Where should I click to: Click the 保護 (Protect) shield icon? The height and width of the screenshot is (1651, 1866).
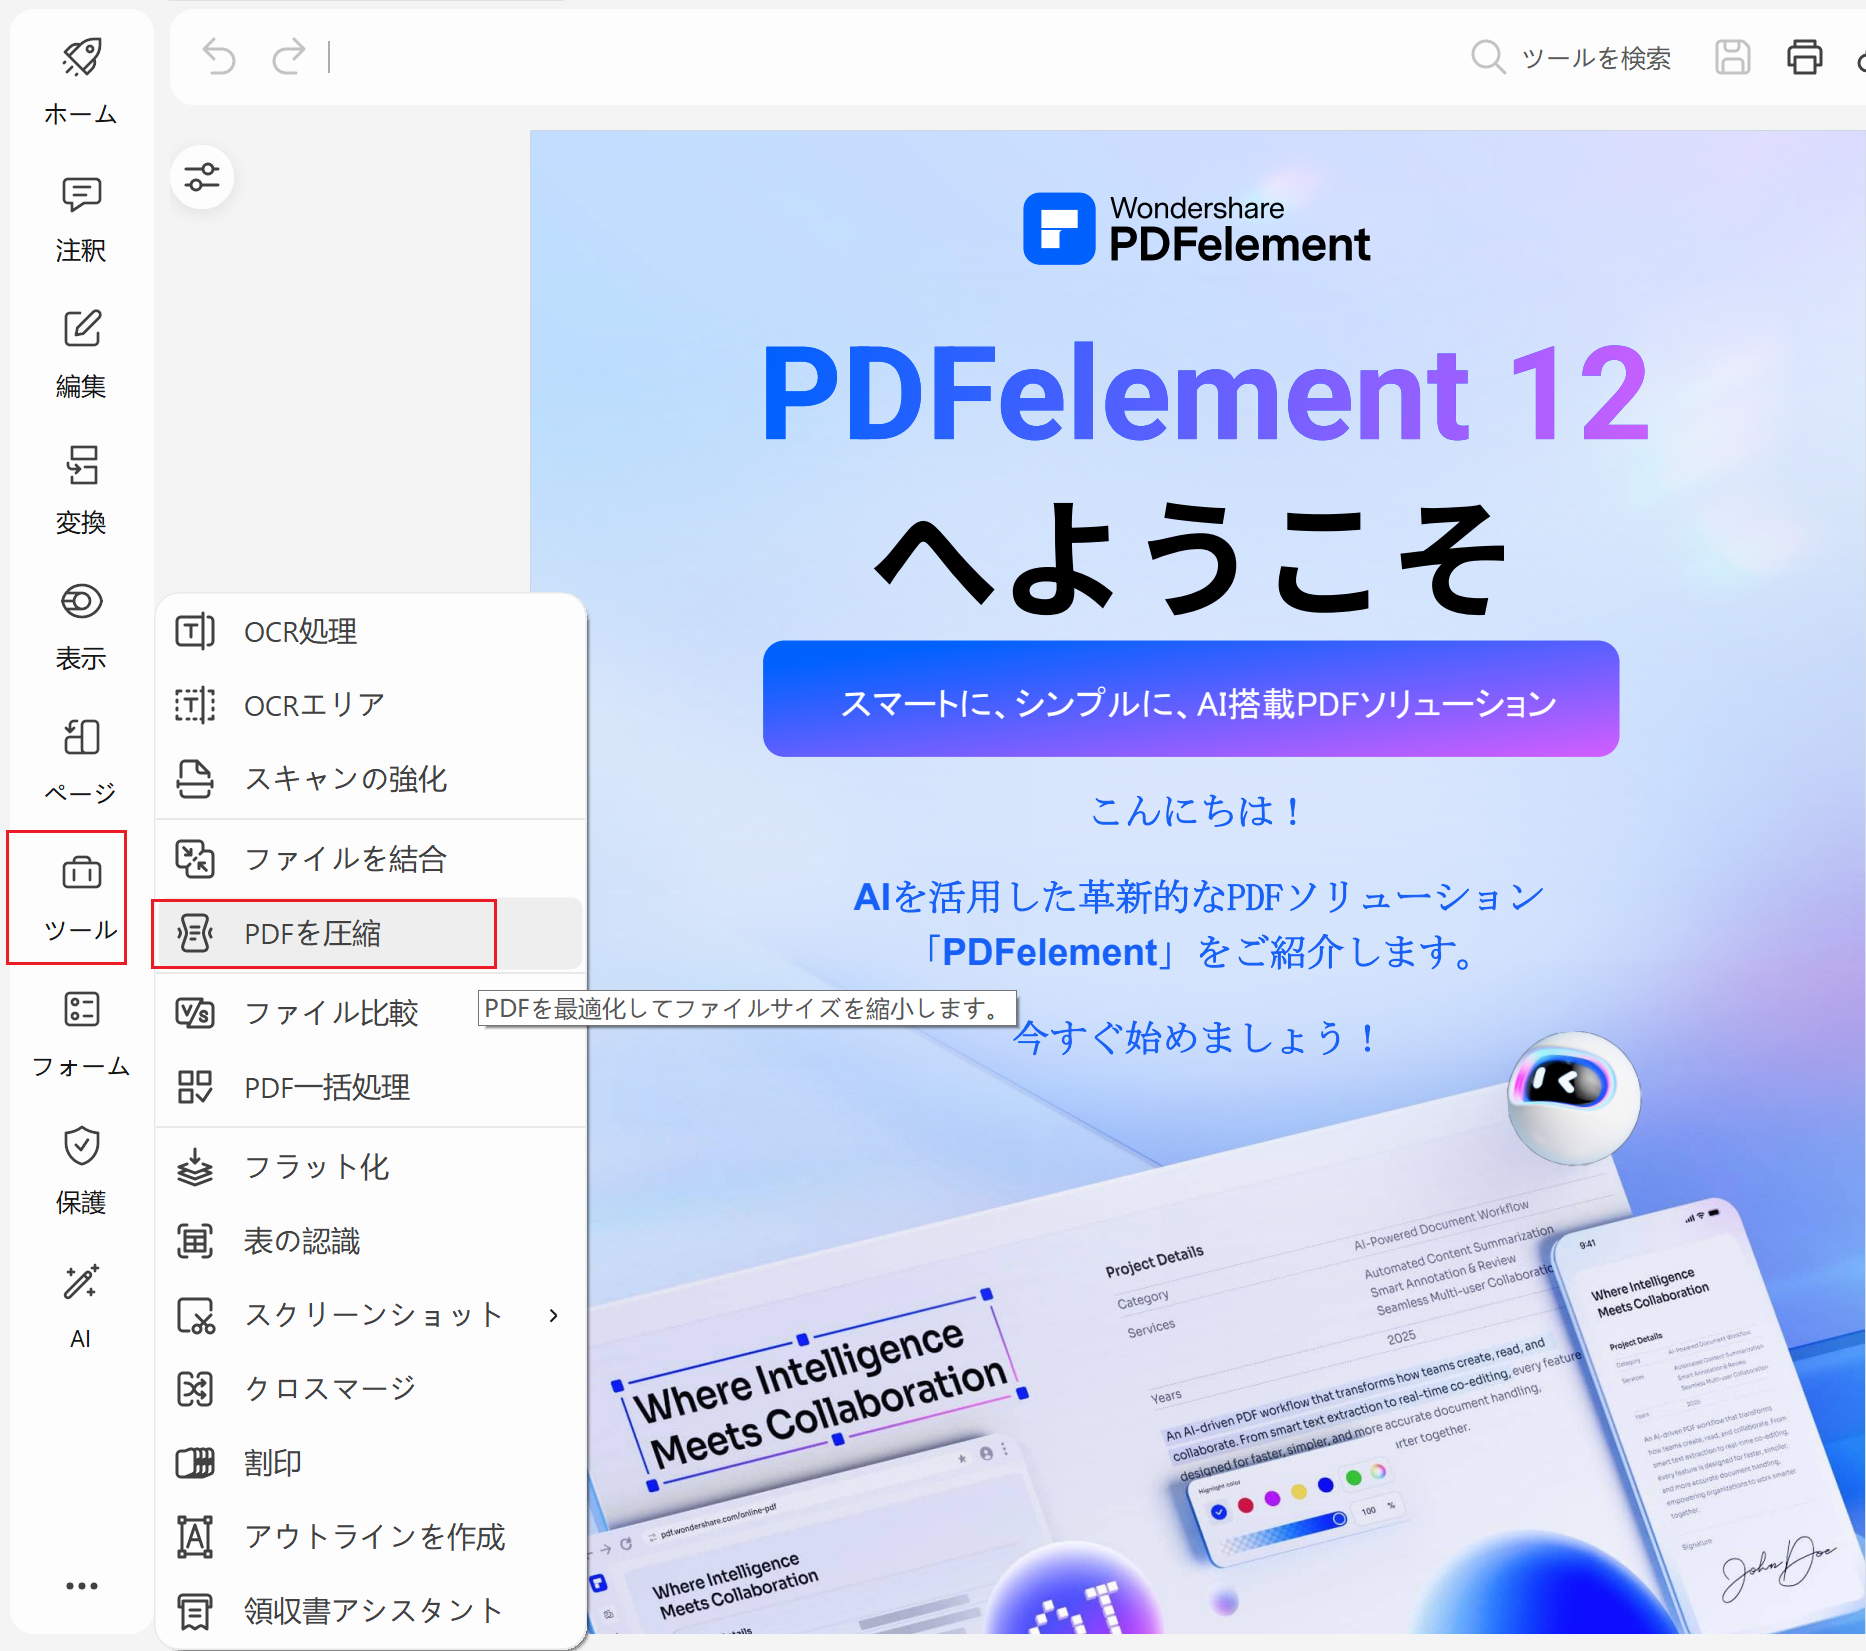click(x=81, y=1146)
